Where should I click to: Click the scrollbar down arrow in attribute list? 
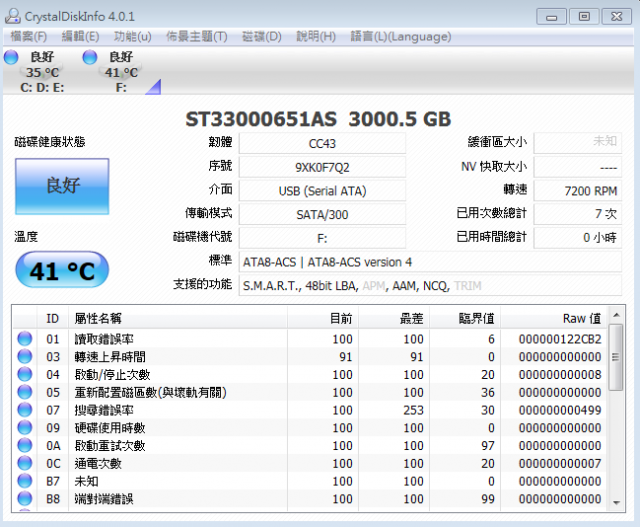click(x=616, y=503)
